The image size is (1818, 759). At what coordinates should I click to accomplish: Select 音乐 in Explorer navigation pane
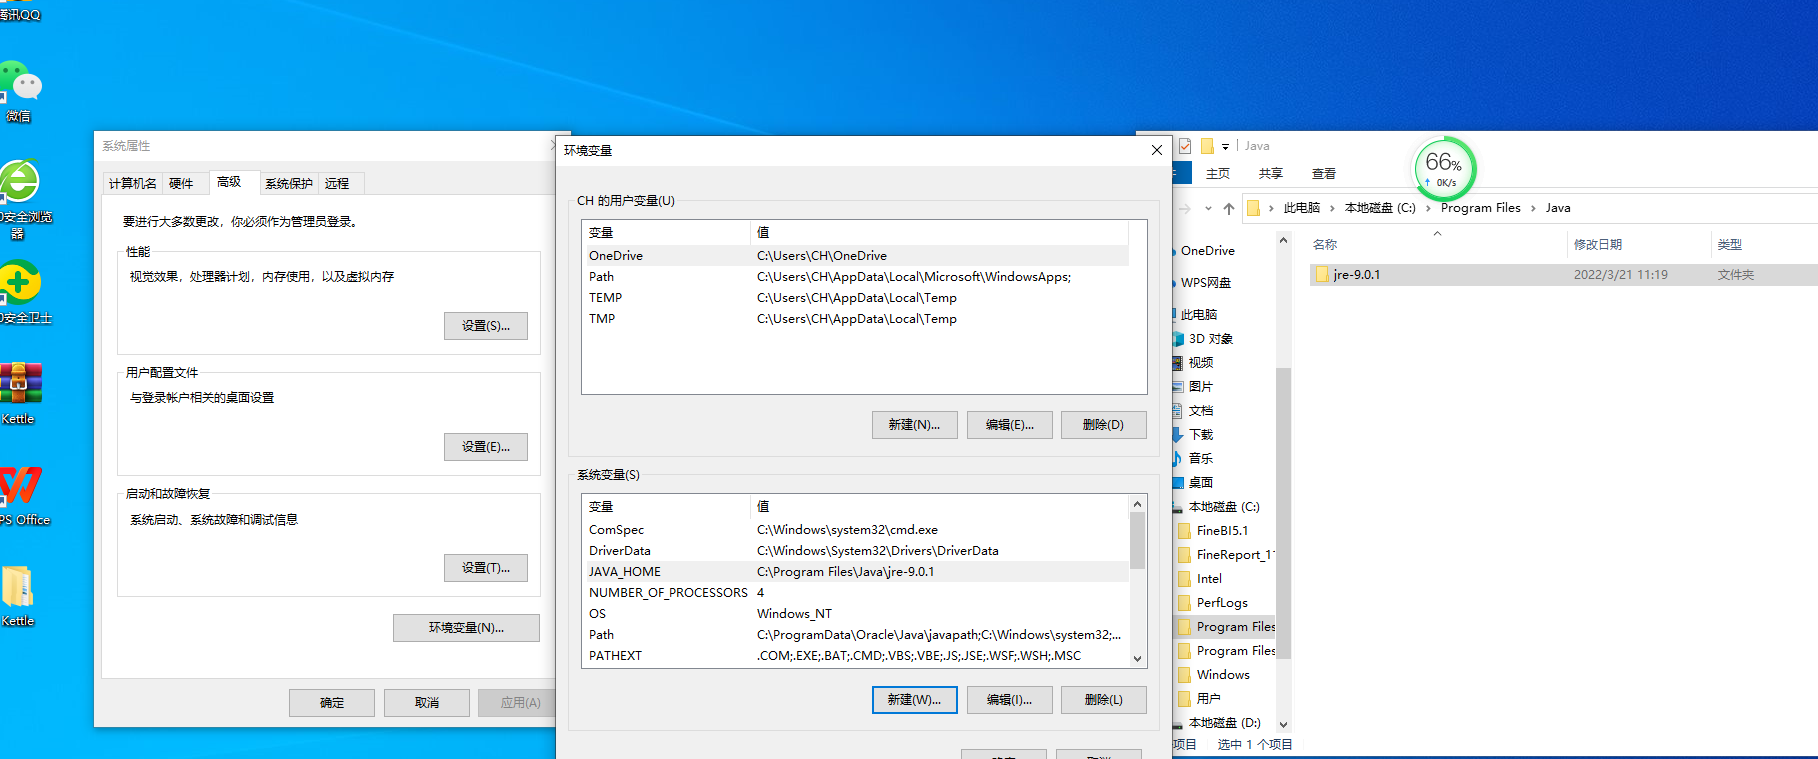tap(1200, 459)
